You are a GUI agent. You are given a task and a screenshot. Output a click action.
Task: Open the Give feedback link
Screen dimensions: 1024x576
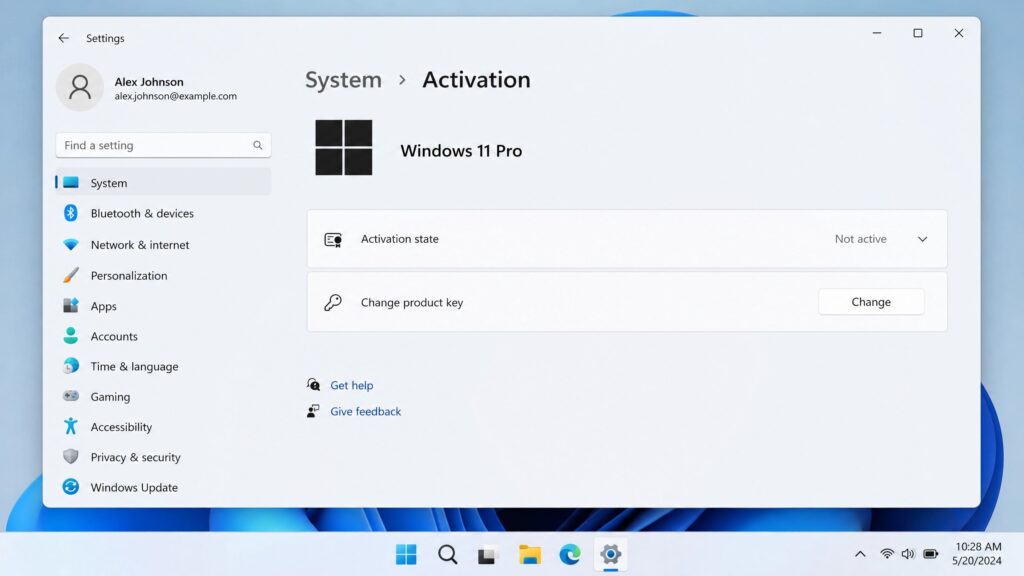point(366,411)
